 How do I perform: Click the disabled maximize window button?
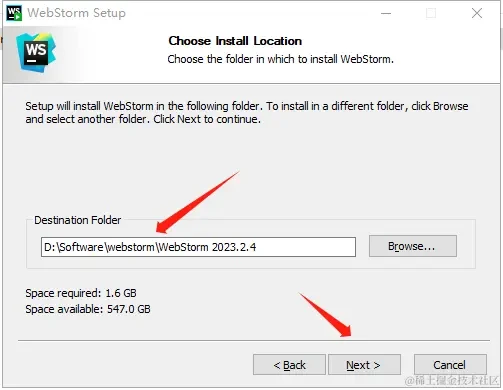[x=431, y=13]
